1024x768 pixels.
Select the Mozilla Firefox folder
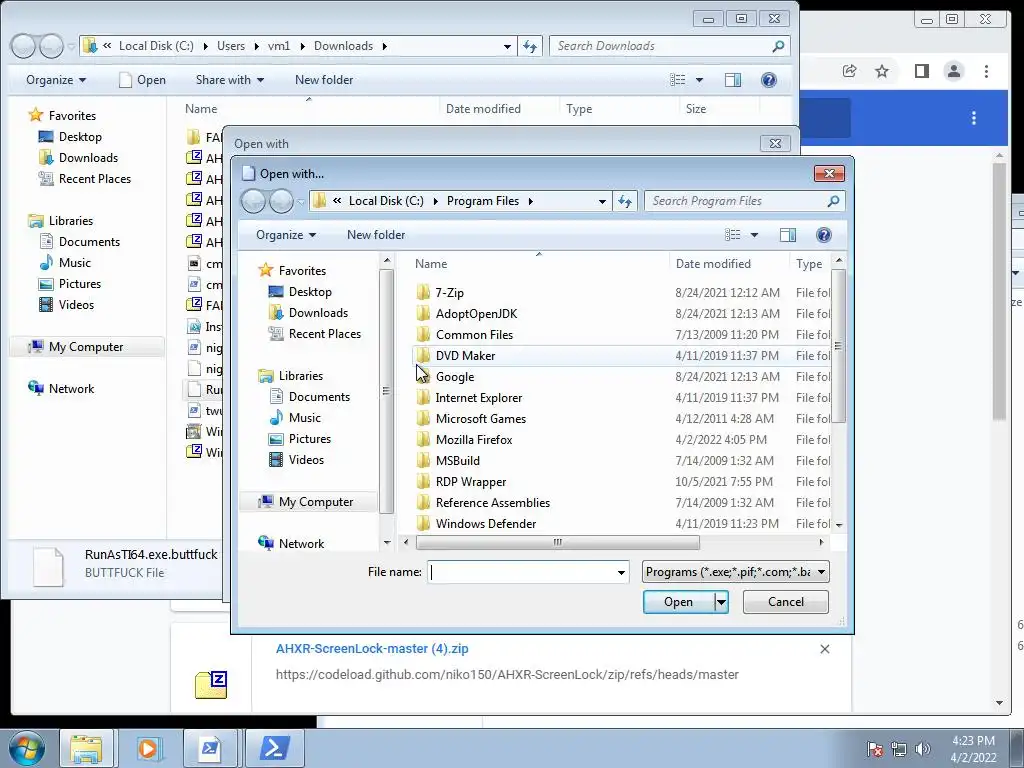pyautogui.click(x=473, y=440)
